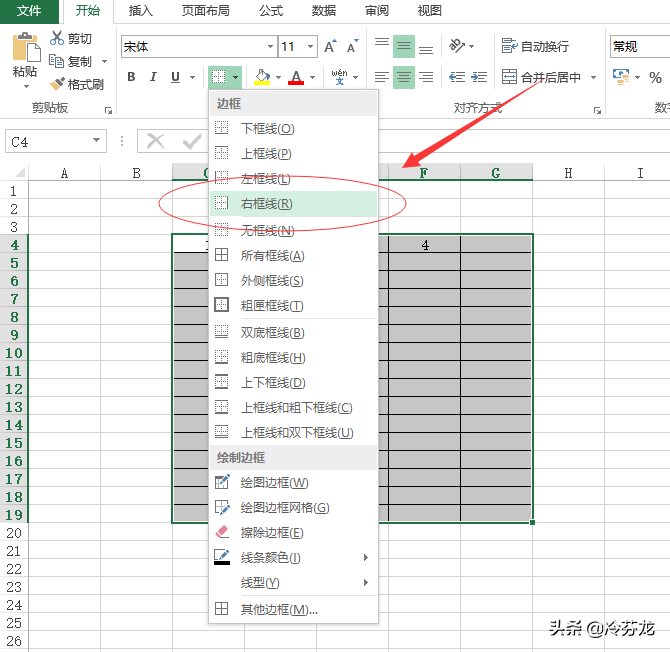670x652 pixels.
Task: Decrease indent in alignment group
Action: click(x=457, y=77)
